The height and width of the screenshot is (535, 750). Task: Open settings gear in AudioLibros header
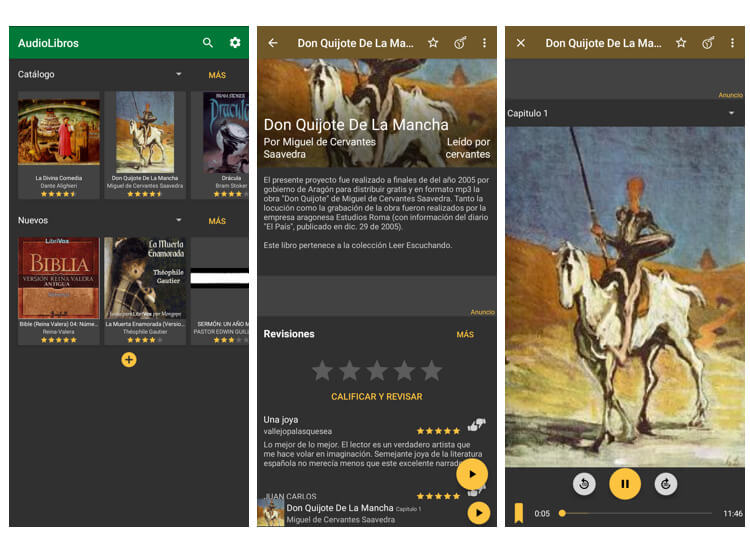coord(235,43)
